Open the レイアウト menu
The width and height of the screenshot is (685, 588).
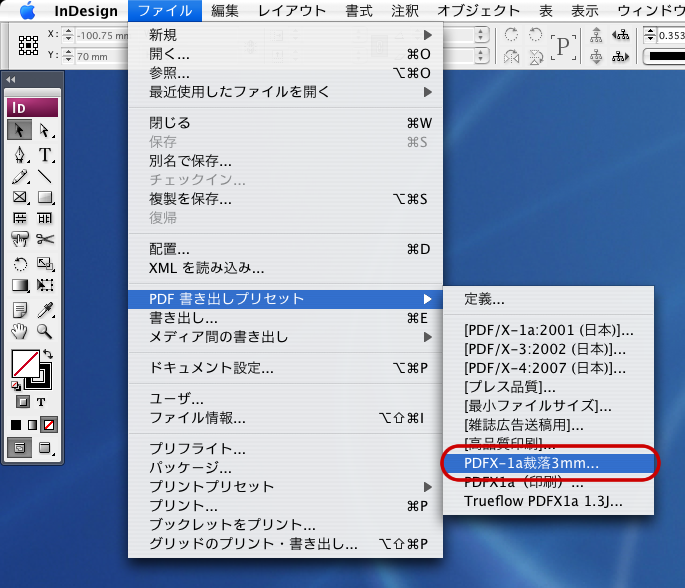(292, 10)
